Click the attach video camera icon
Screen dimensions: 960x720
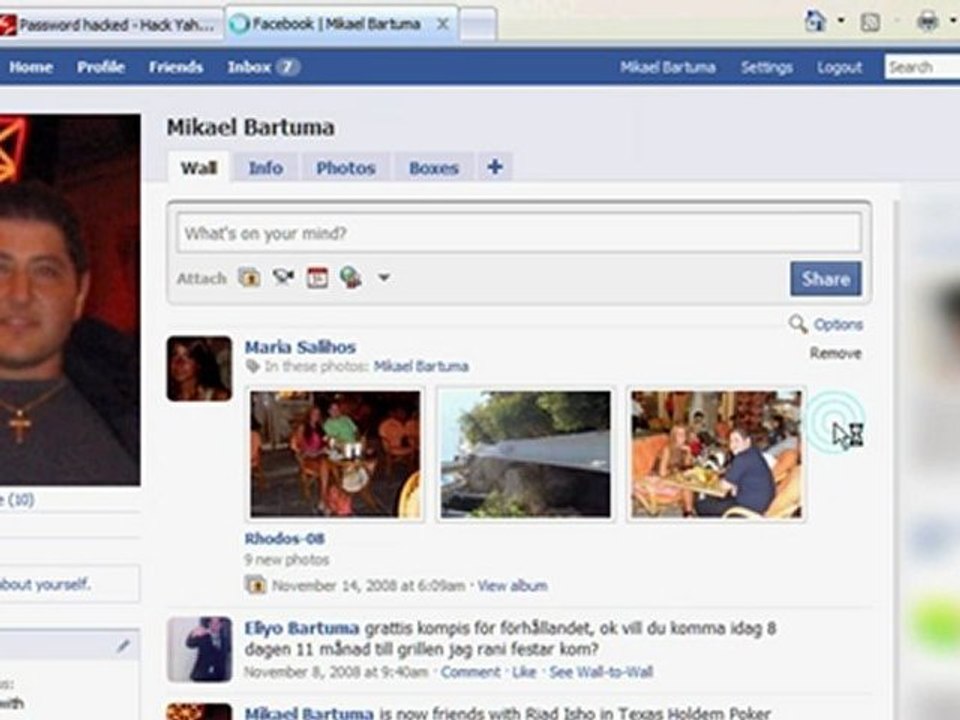[x=283, y=277]
